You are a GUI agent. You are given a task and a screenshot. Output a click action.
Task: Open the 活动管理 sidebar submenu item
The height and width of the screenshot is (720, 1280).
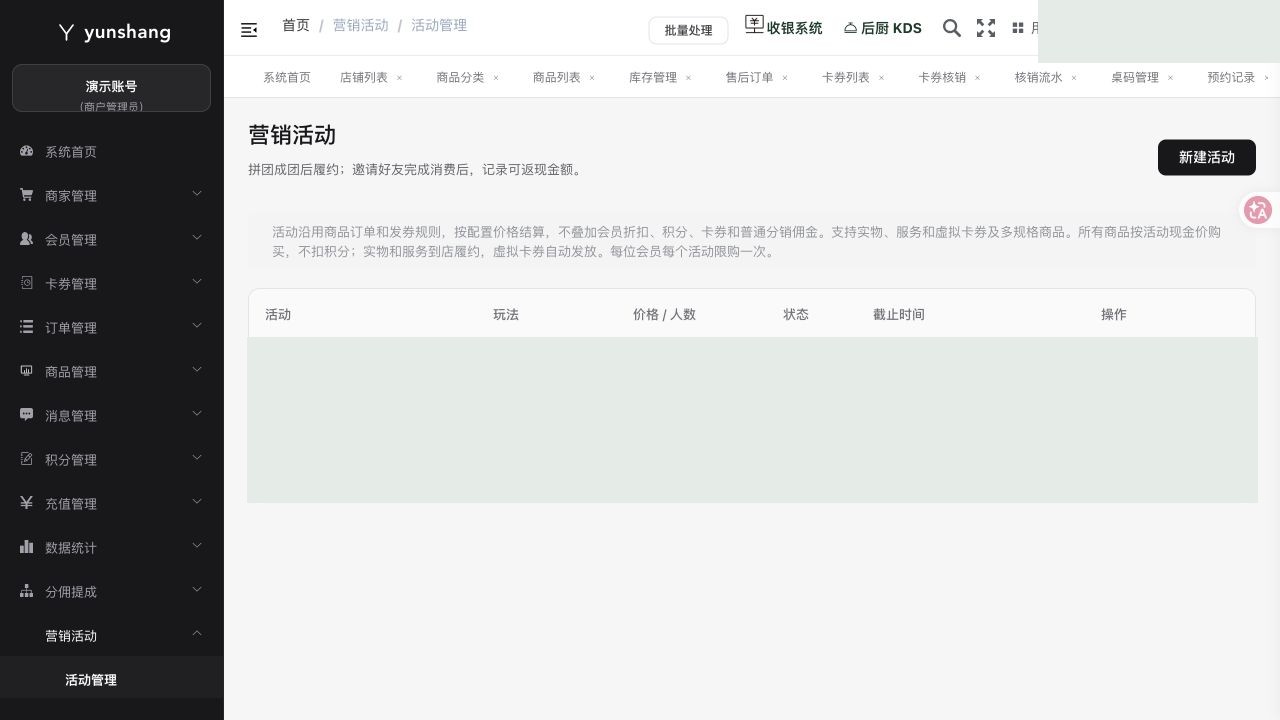112,679
